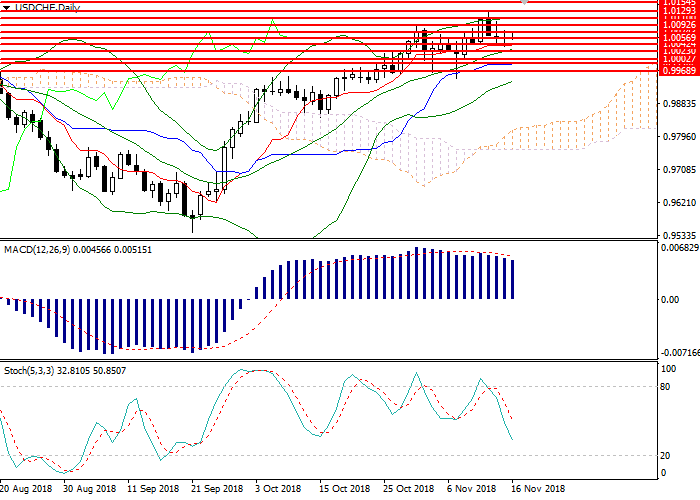The height and width of the screenshot is (500, 700).
Task: Click the Stochastic 80 level value
Action: click(665, 387)
